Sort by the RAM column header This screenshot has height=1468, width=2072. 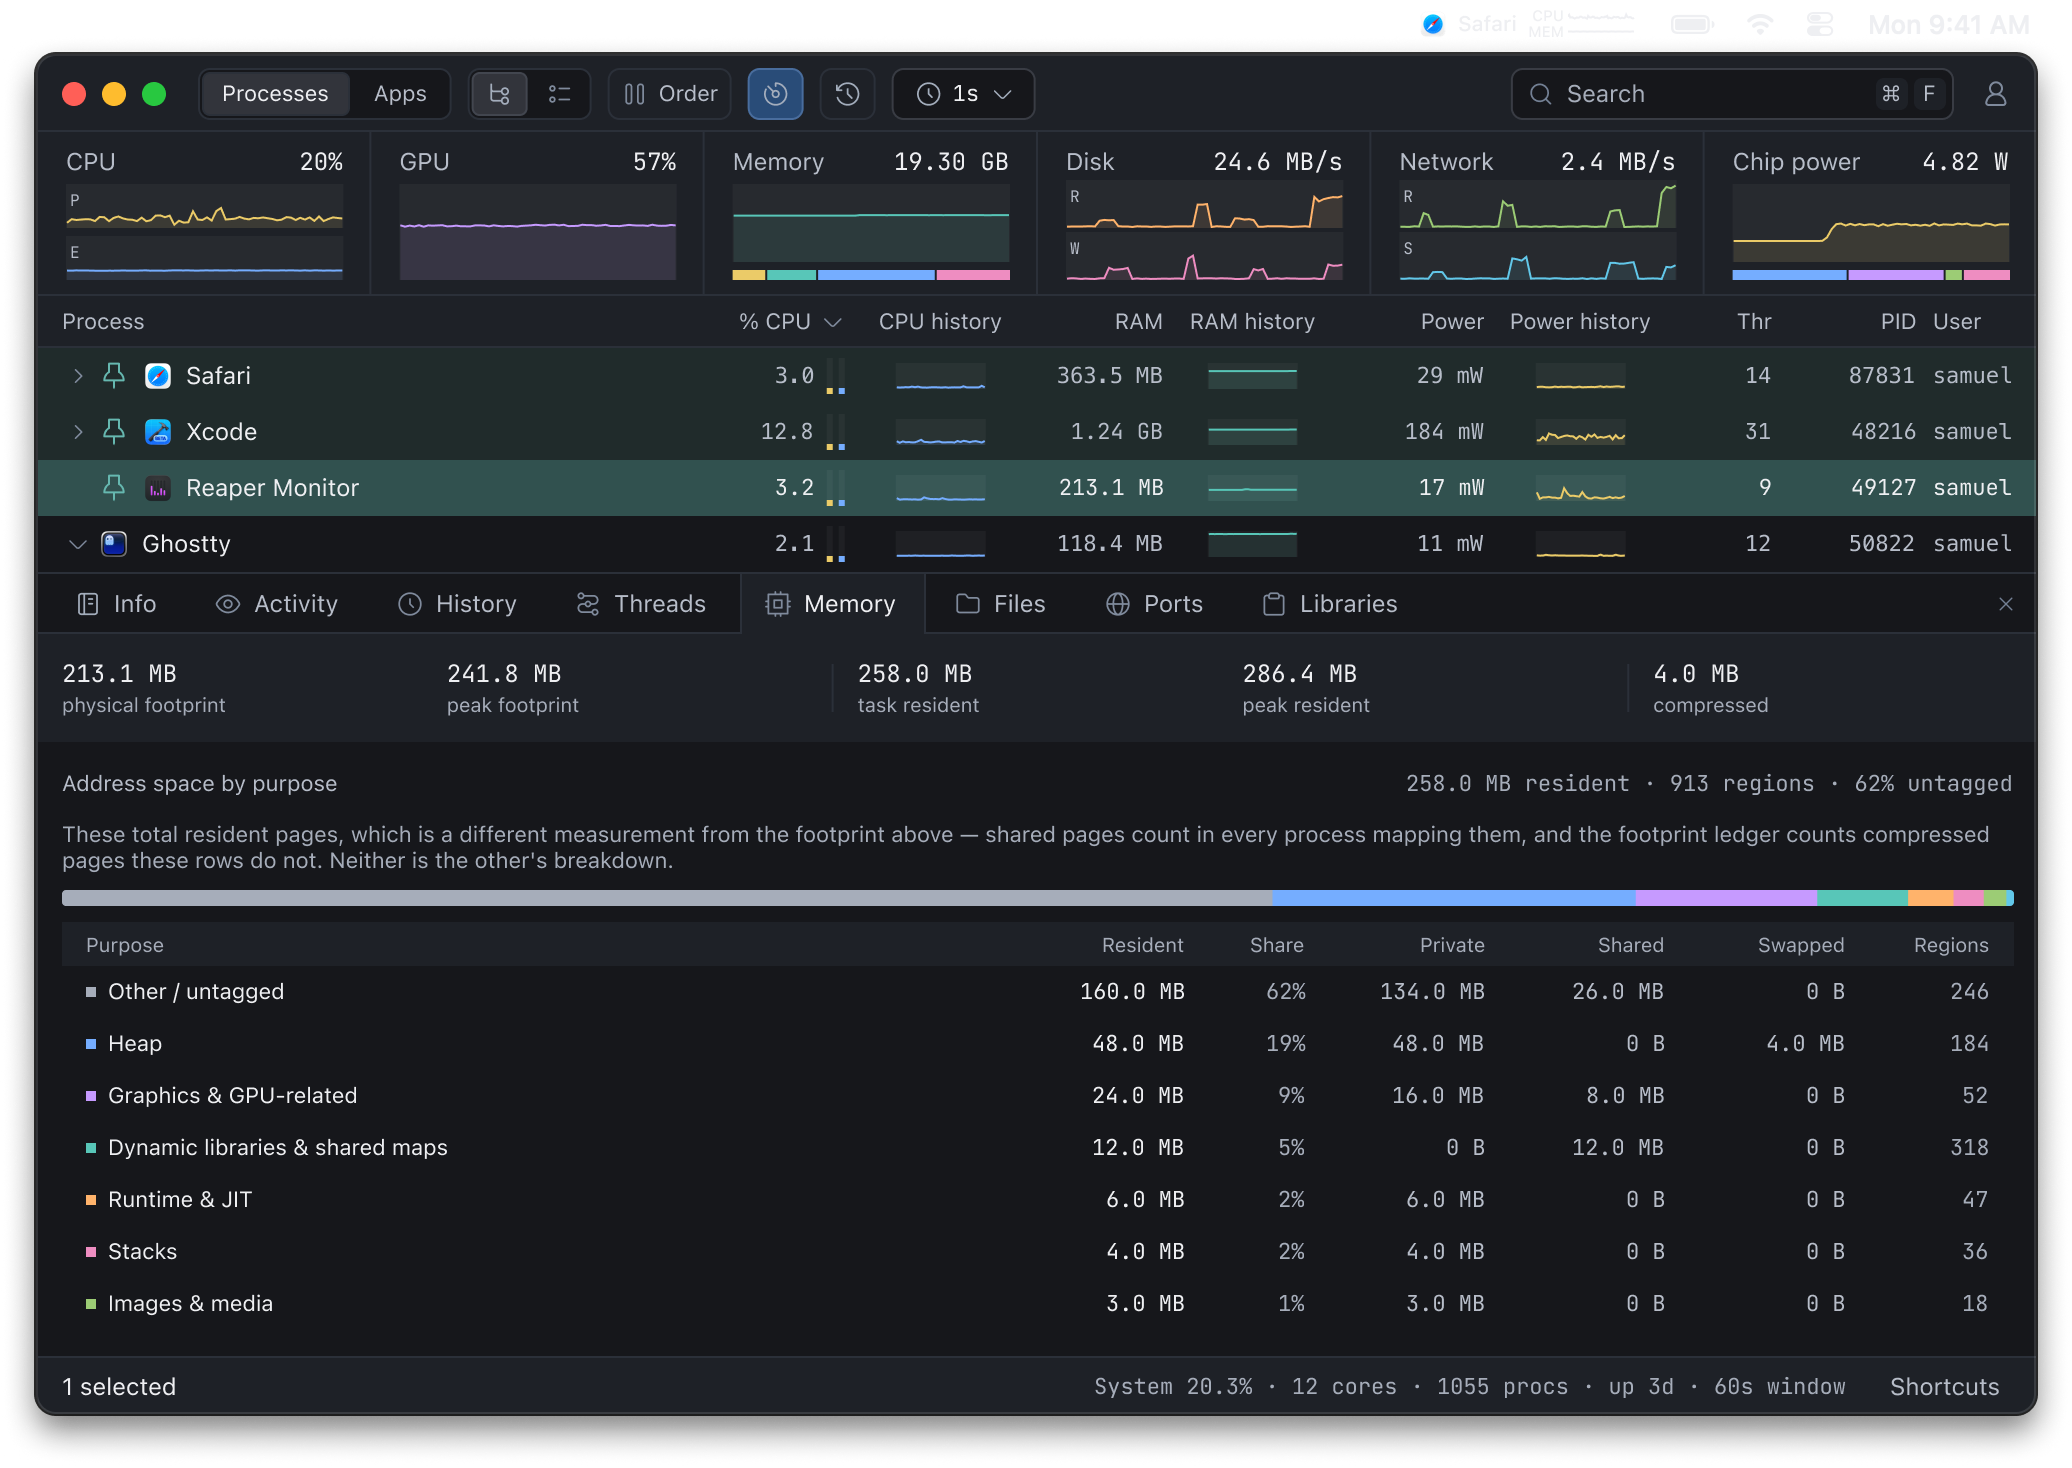1138,322
